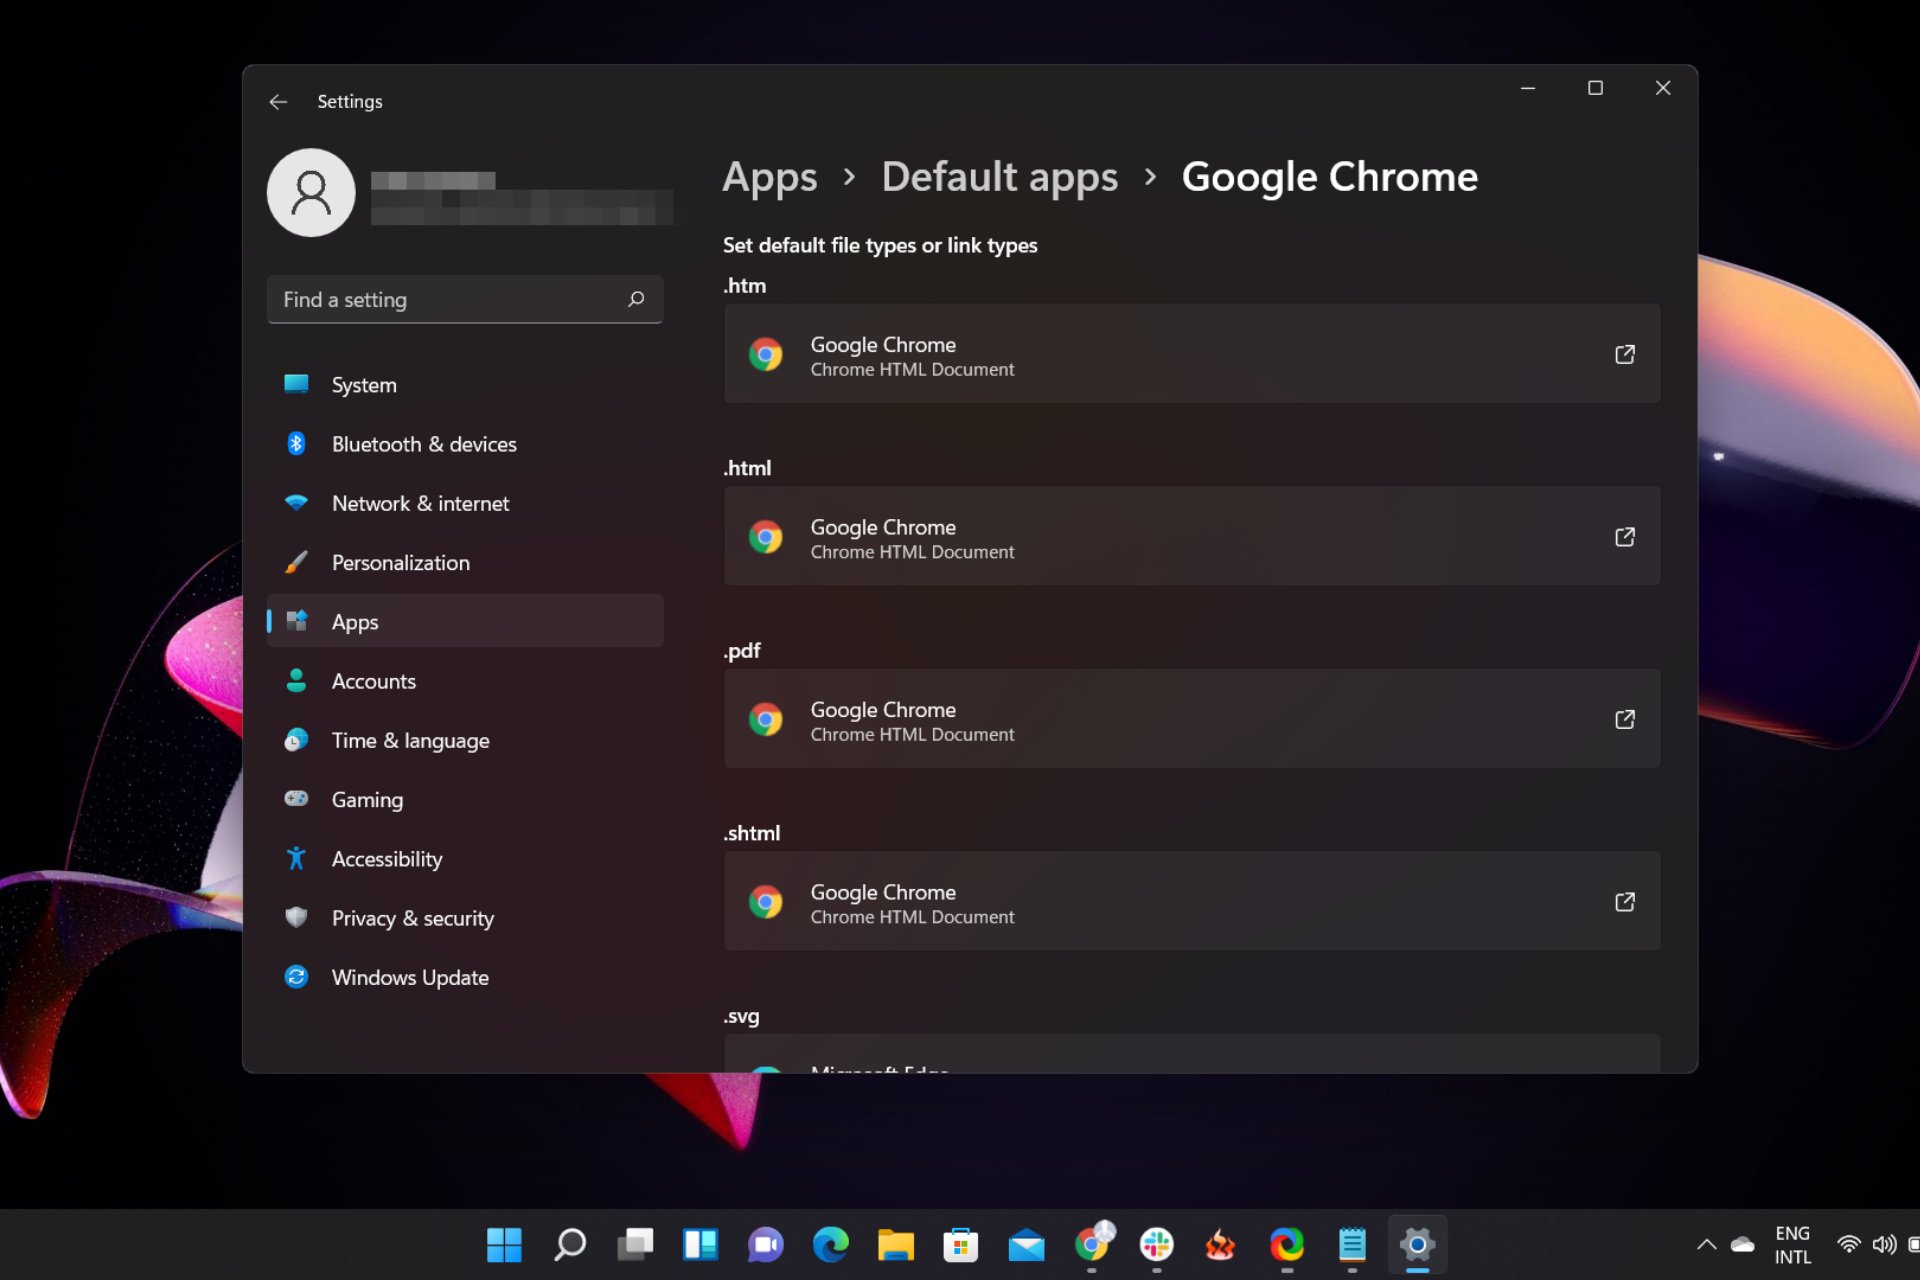Open Accounts settings
This screenshot has width=1920, height=1280.
click(x=374, y=681)
